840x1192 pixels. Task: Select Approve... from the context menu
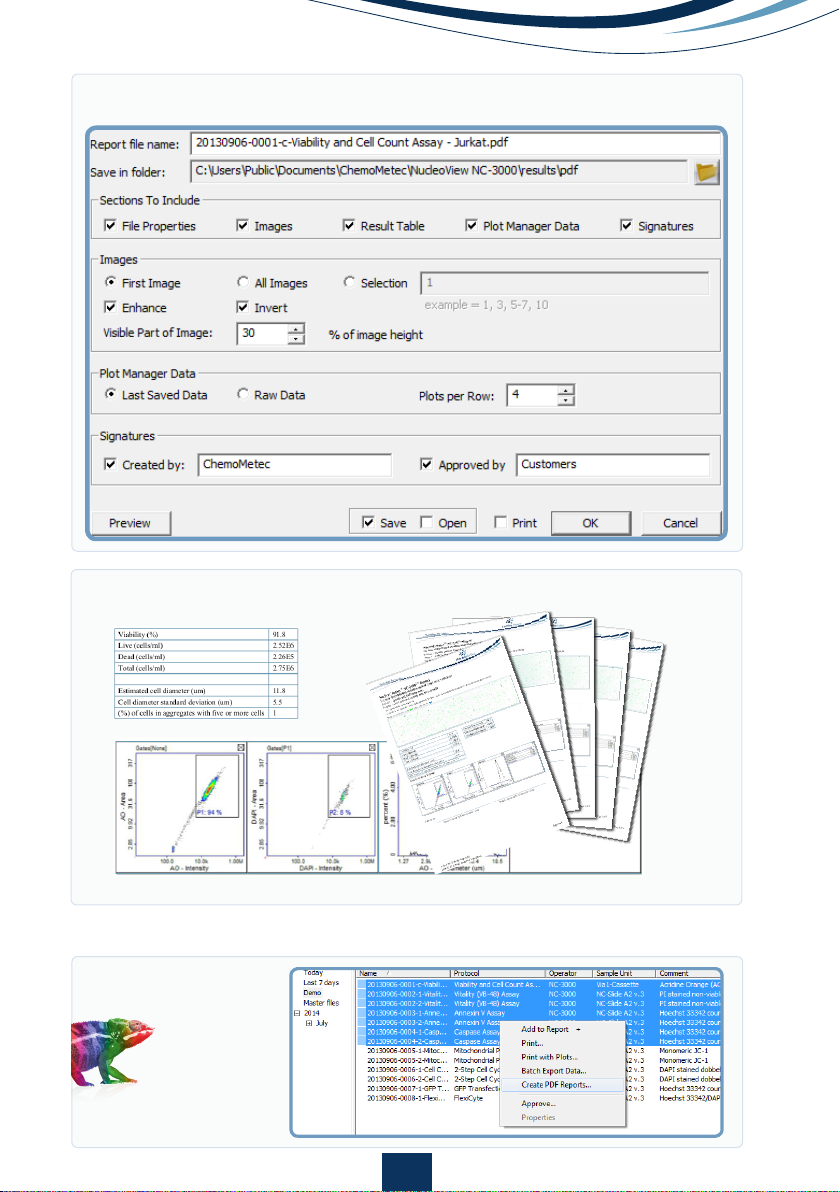562,1104
